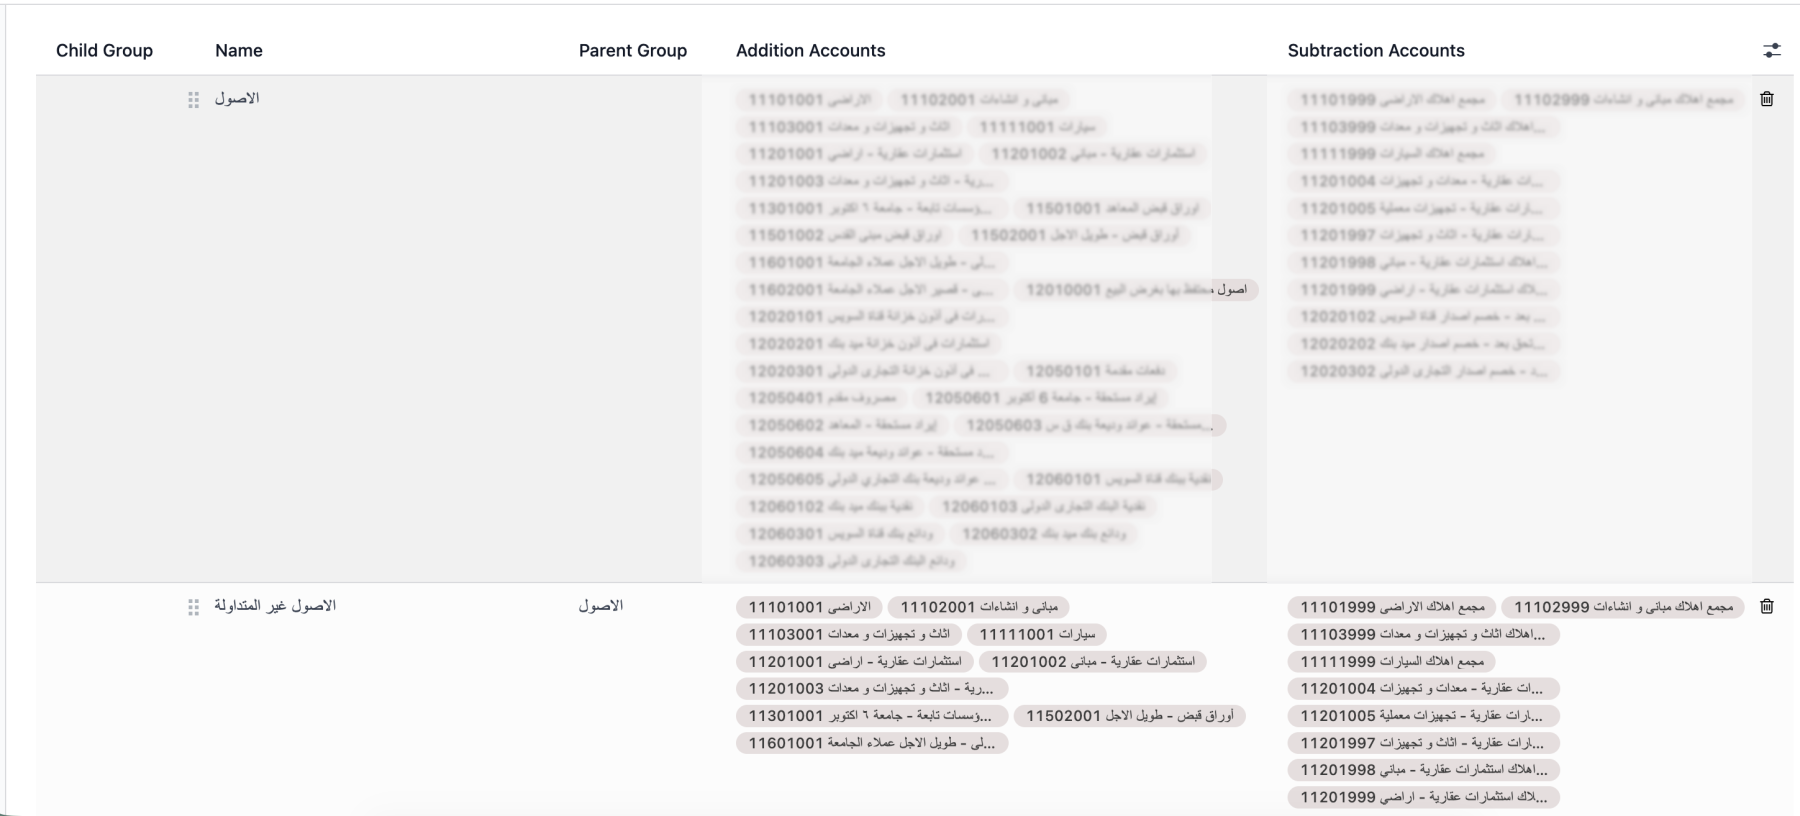Select tag 11201004 in الاصول غير المتداولة row
Screen dimensions: 1800x816
click(x=1424, y=688)
